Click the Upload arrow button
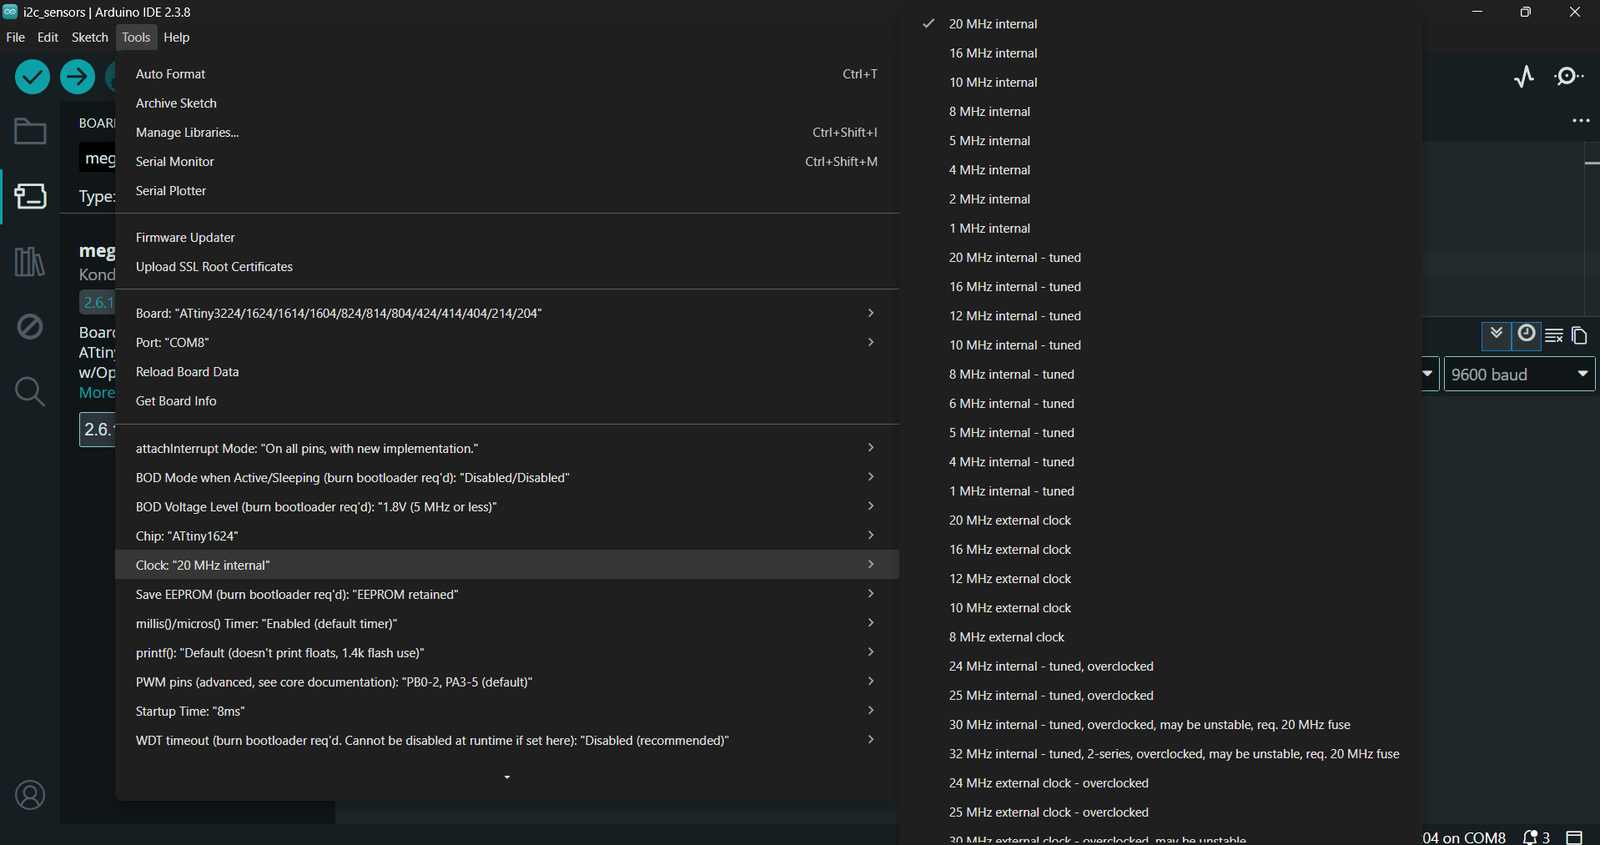 pos(77,77)
